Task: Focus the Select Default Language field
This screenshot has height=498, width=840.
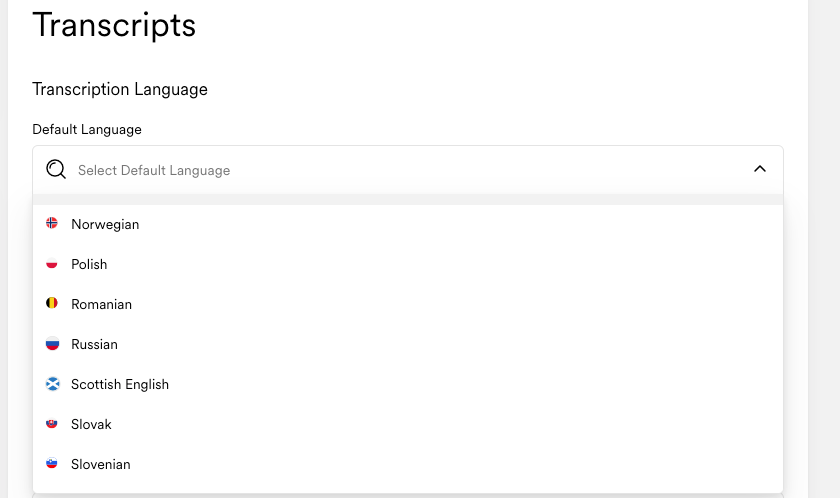Action: 408,170
